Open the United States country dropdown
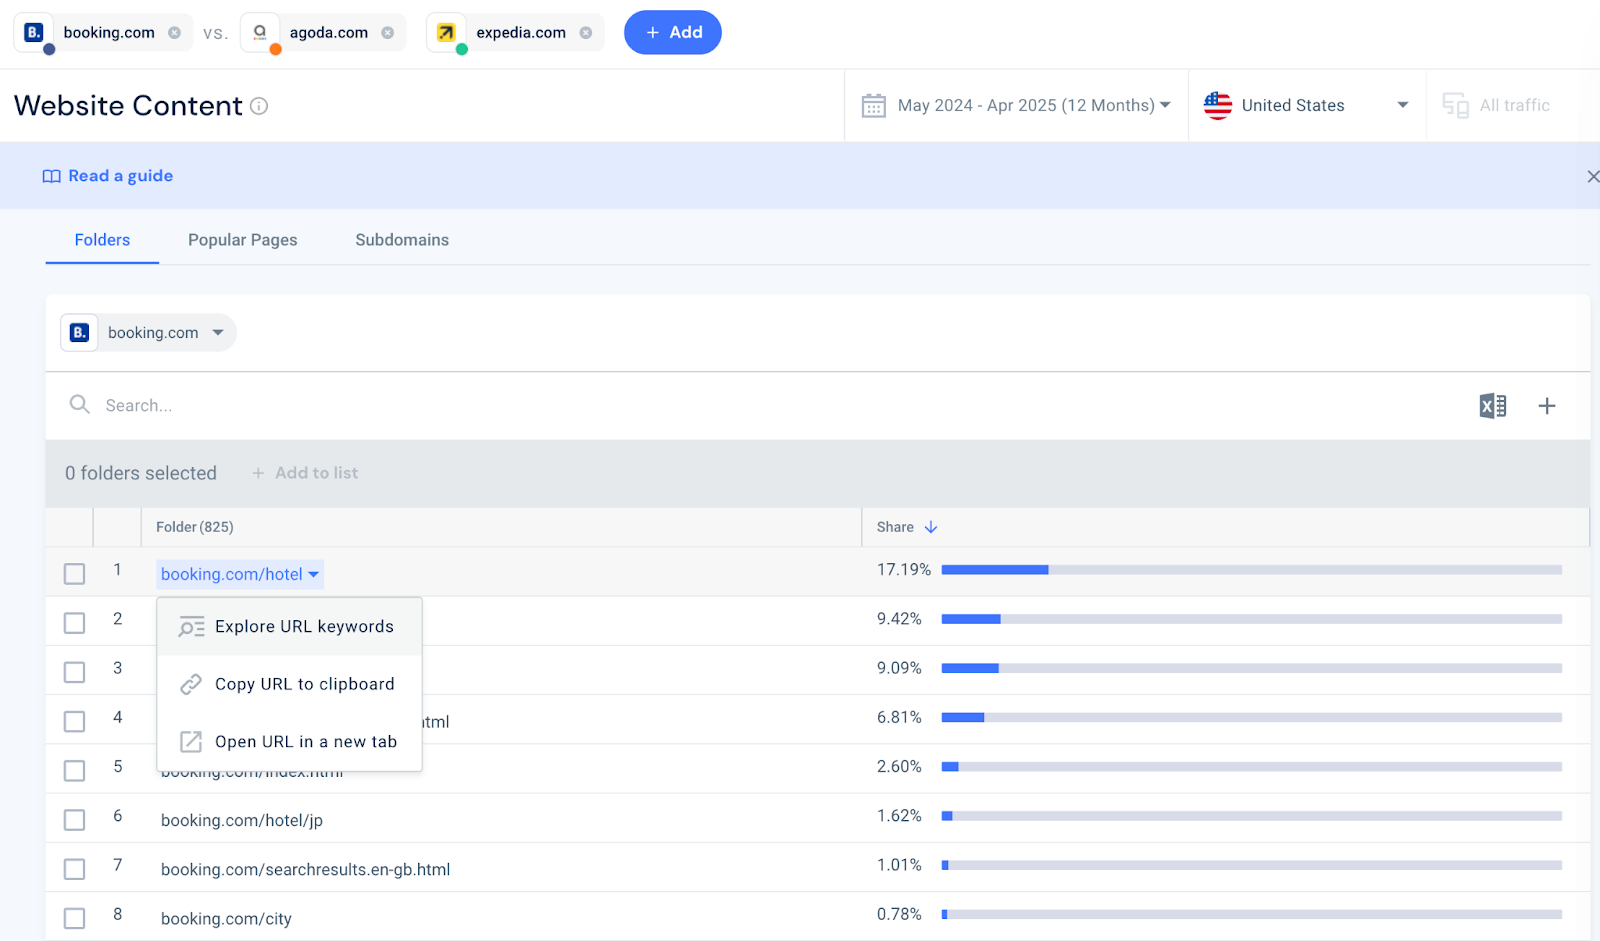This screenshot has height=941, width=1600. 1307,106
